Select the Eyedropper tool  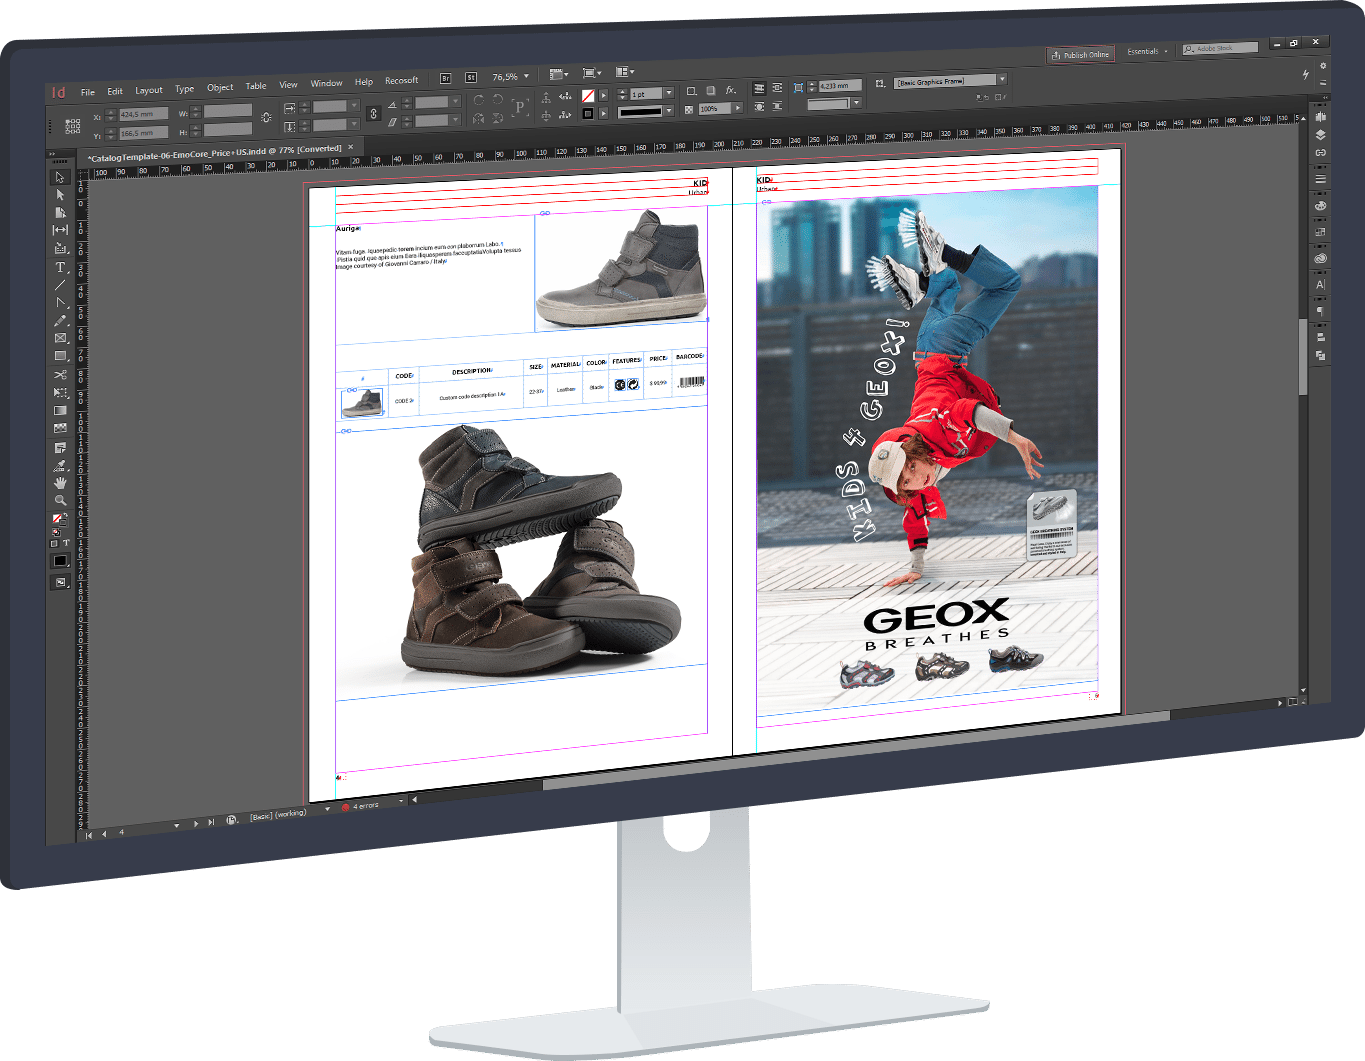(x=60, y=465)
